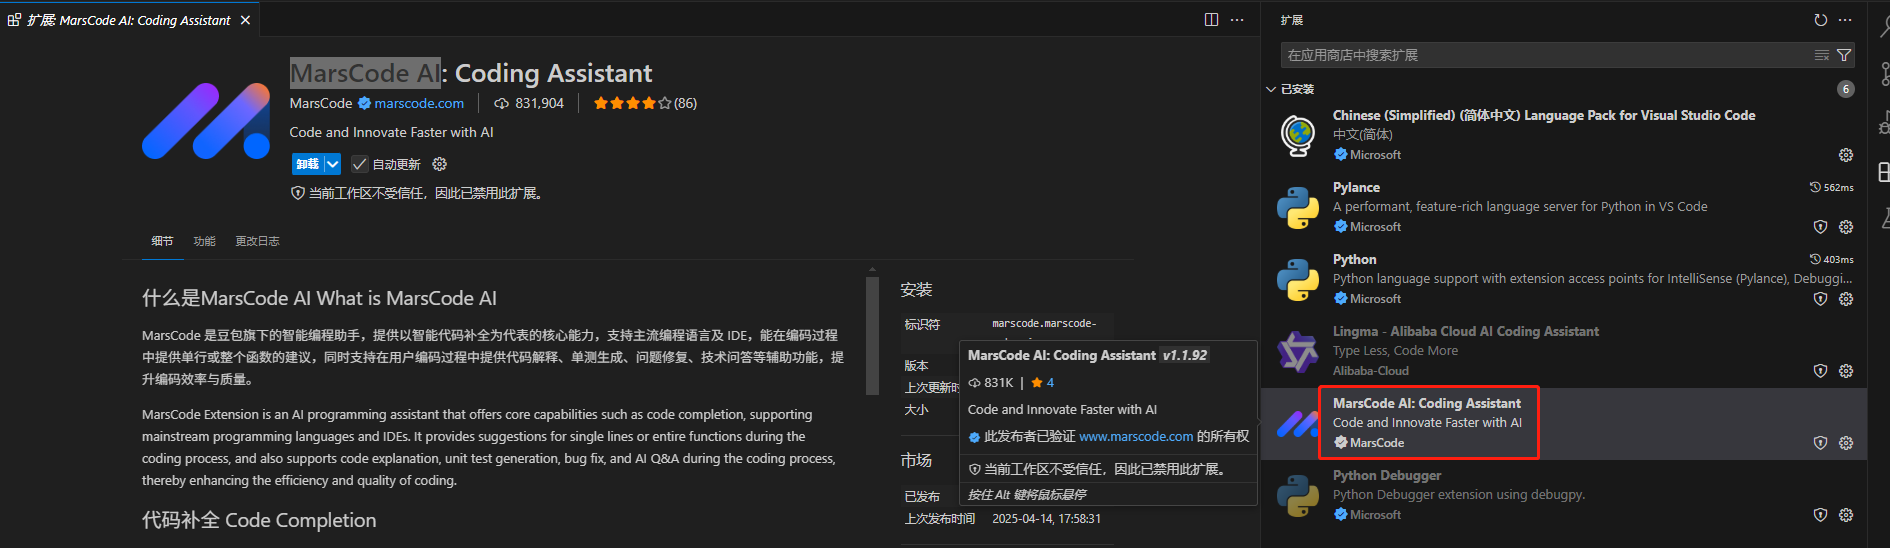
Task: Select MarsCode AI entry in installed list
Action: (1564, 423)
